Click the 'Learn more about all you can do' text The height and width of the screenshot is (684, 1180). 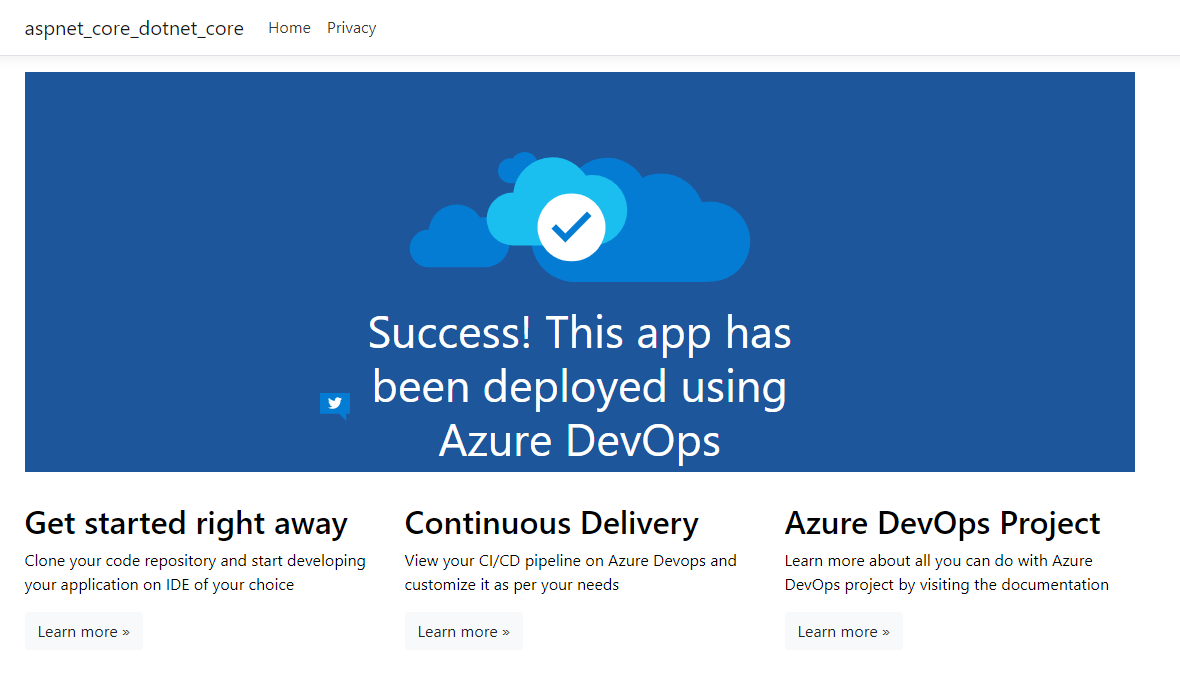point(947,573)
